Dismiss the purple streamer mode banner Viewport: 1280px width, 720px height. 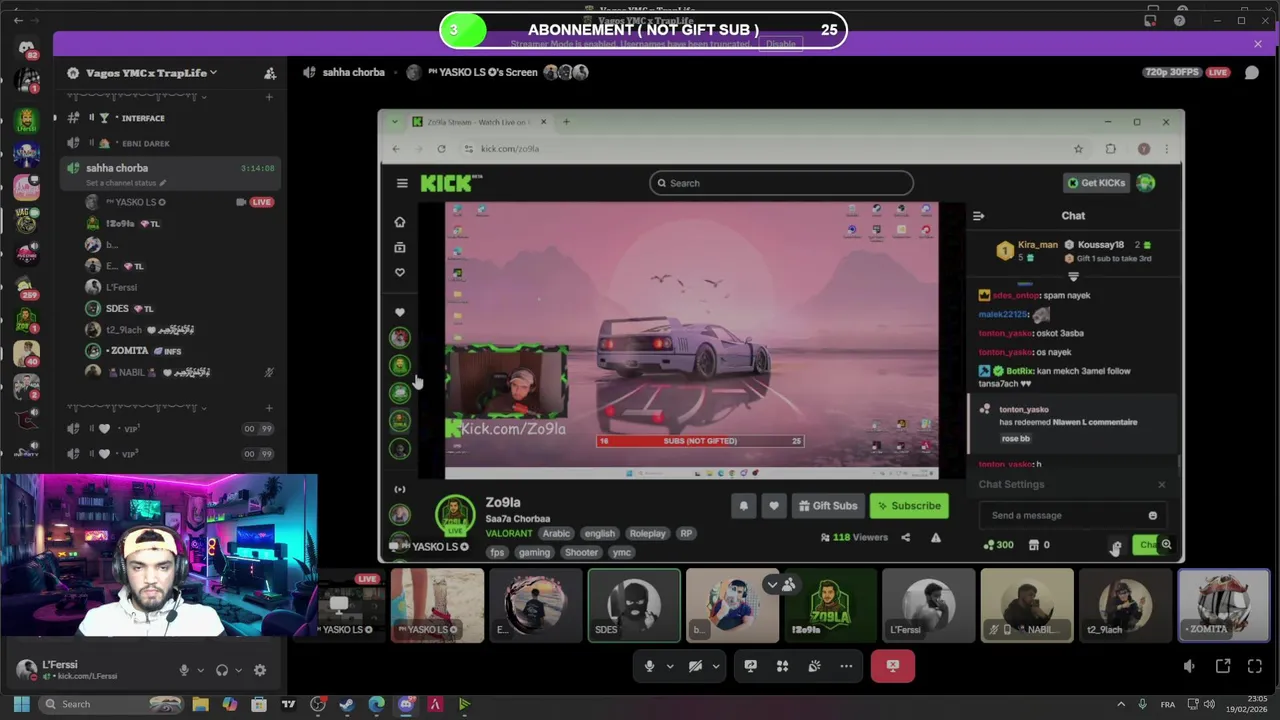click(1257, 44)
